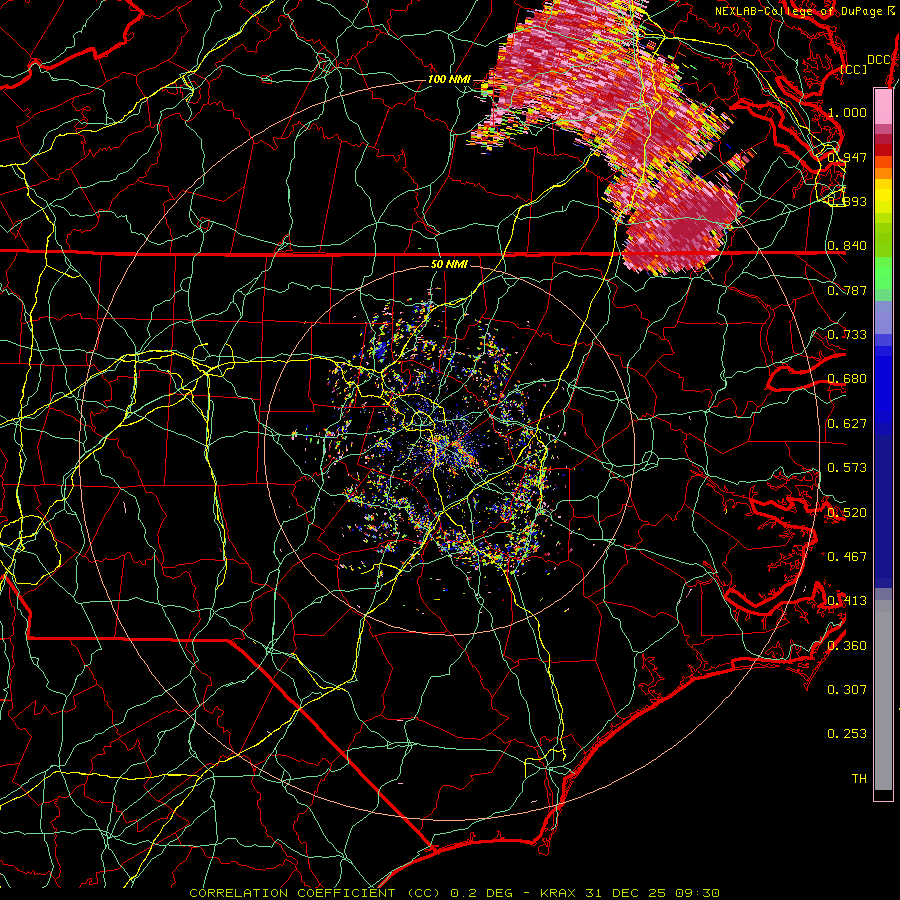This screenshot has width=900, height=900.
Task: Click the 0.733 legend value
Action: click(x=847, y=335)
